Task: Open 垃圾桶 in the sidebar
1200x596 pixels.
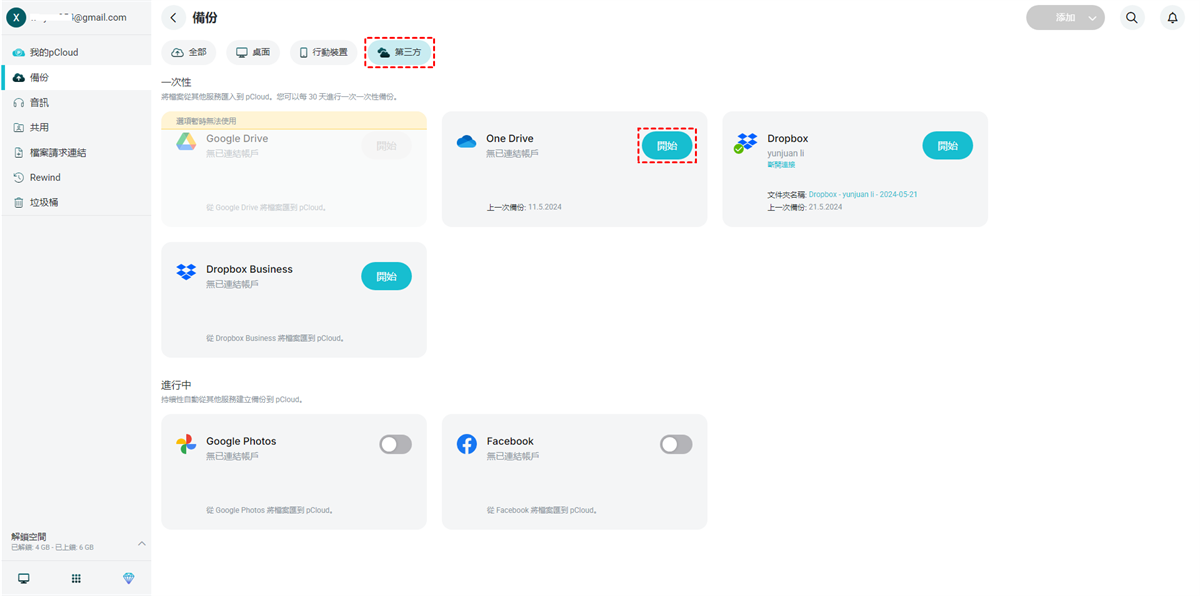Action: tap(76, 202)
